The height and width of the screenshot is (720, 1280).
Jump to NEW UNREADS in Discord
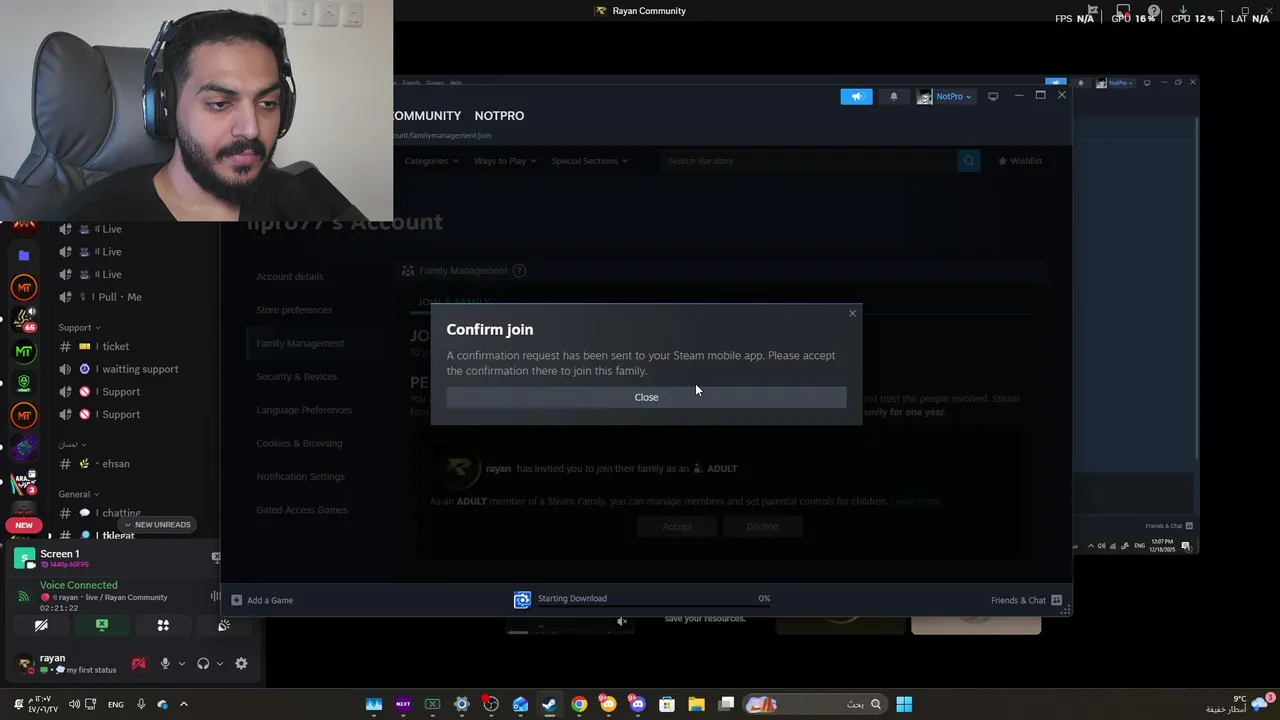click(x=156, y=525)
